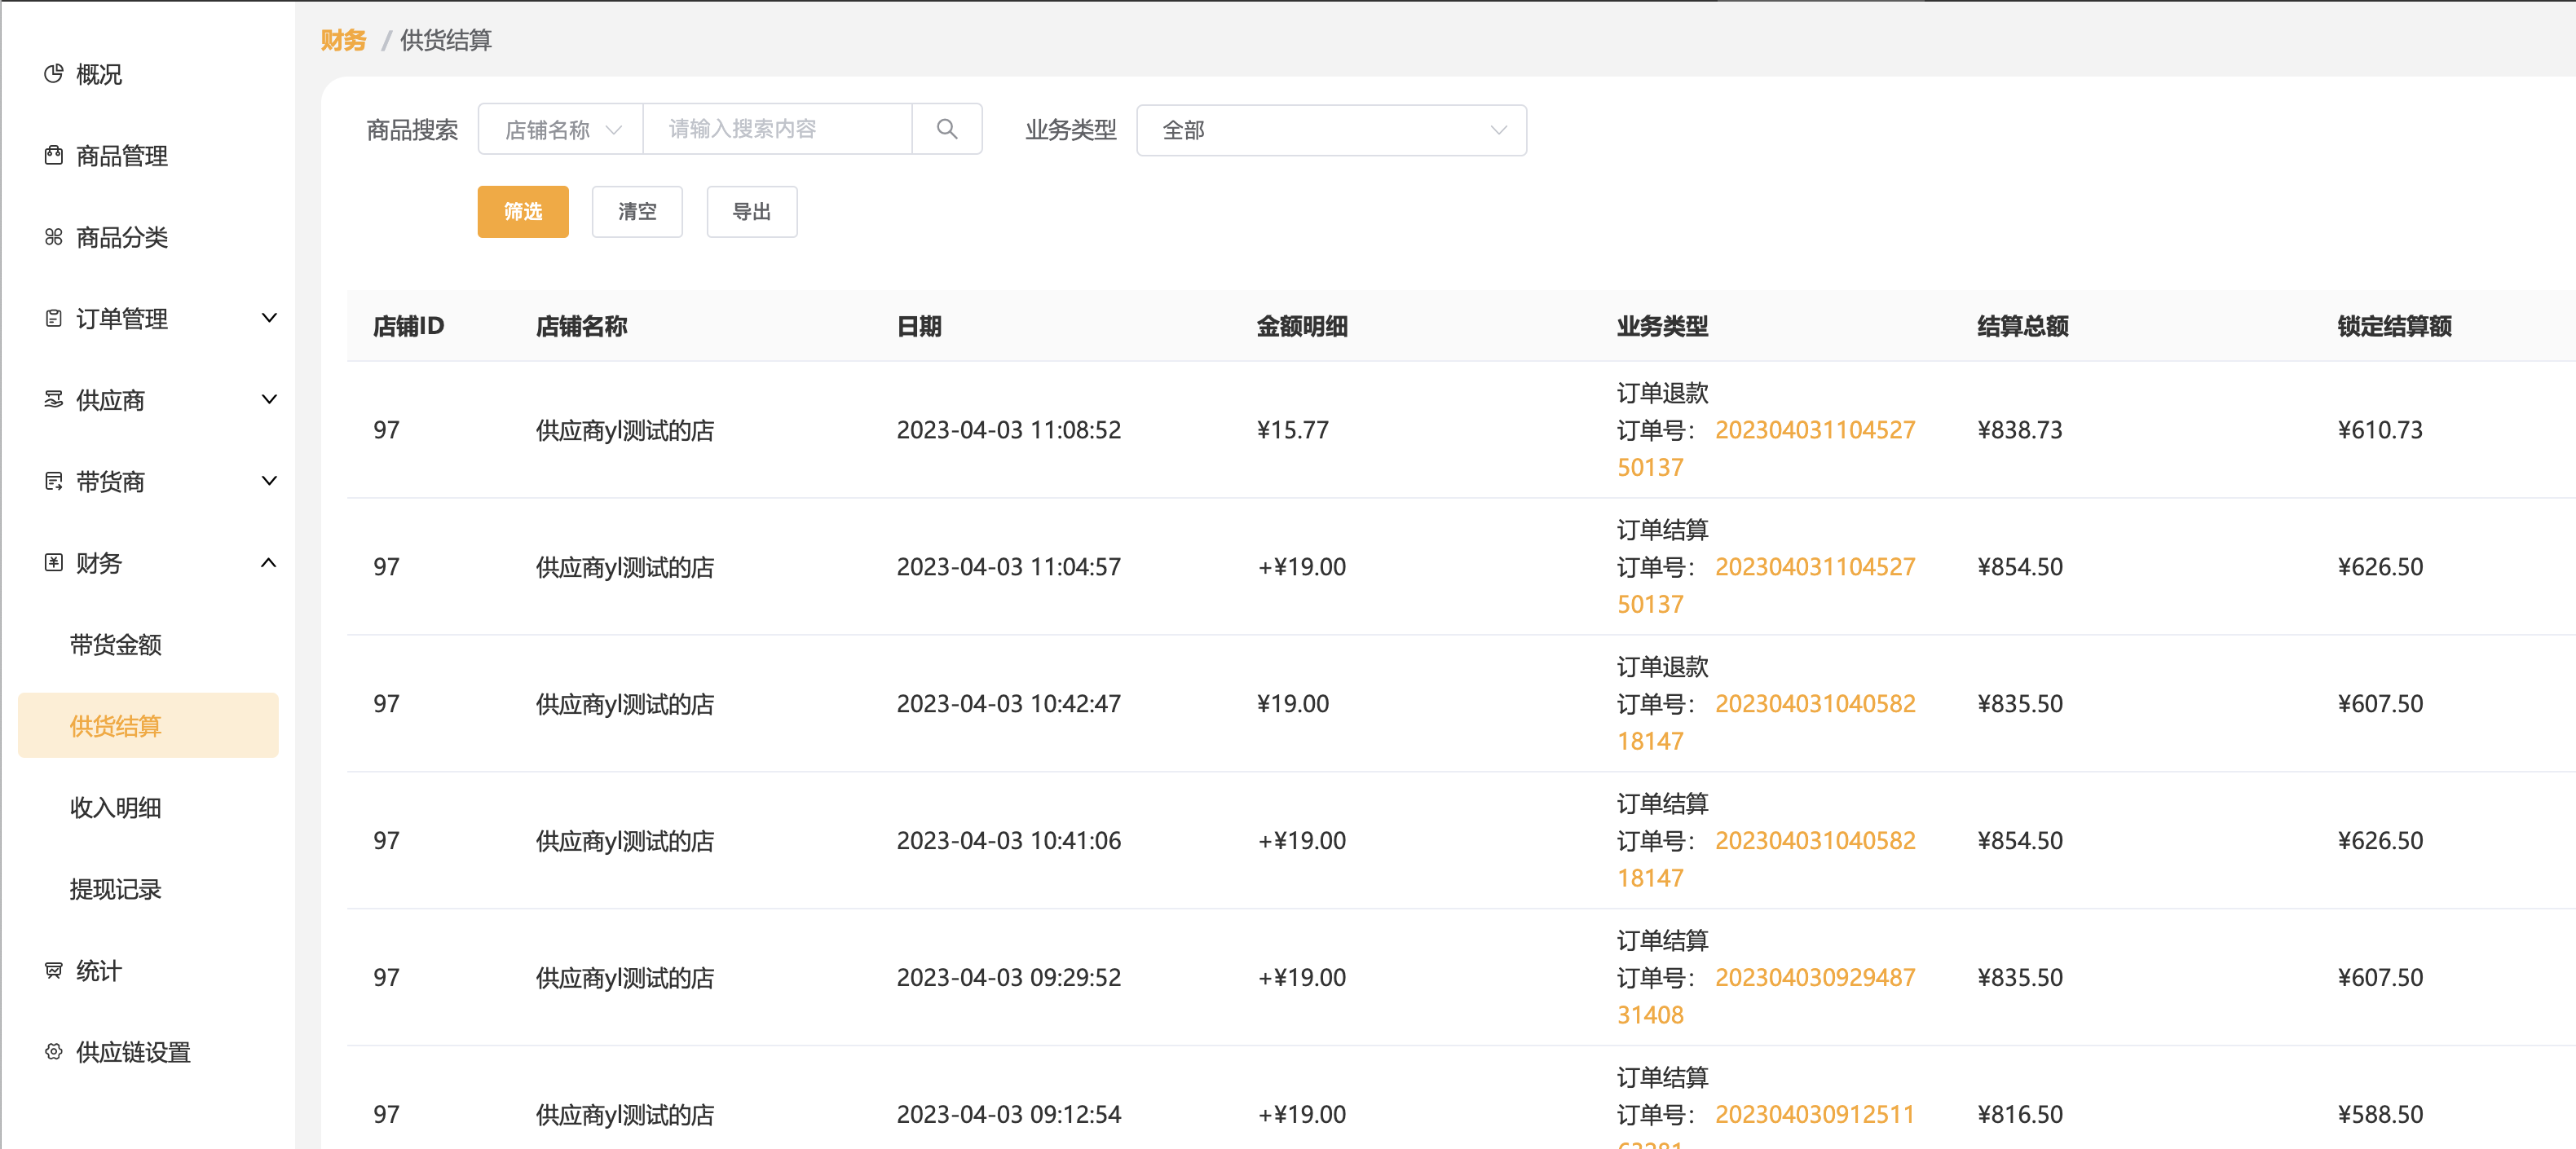Click the 概况 overview pie icon
The width and height of the screenshot is (2576, 1149).
pos(54,74)
